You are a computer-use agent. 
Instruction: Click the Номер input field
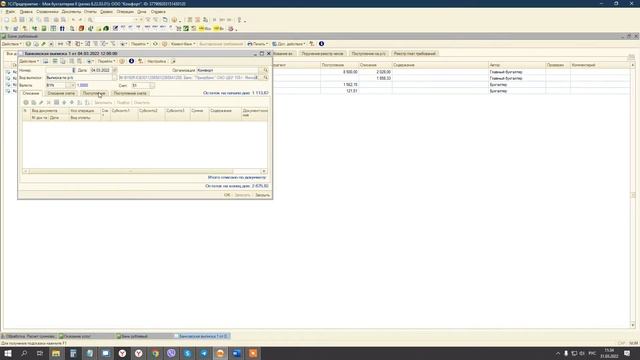pyautogui.click(x=60, y=70)
